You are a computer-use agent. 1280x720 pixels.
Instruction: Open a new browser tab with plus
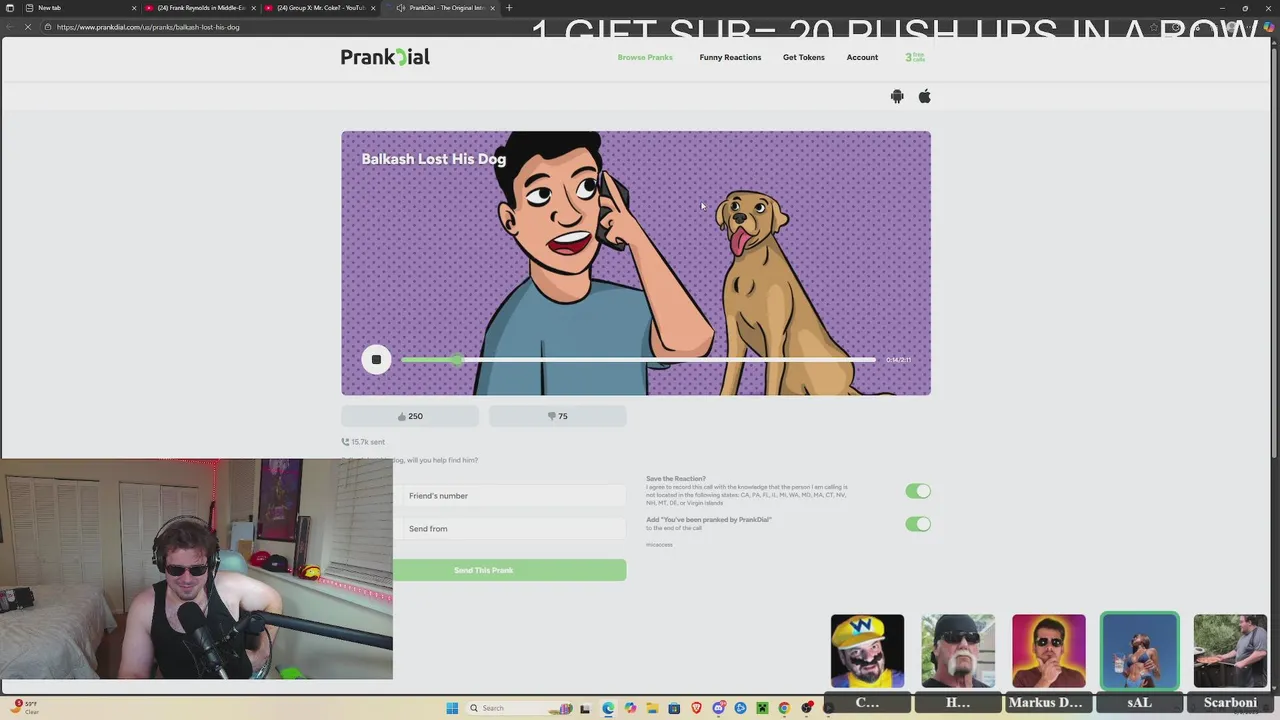(x=509, y=8)
